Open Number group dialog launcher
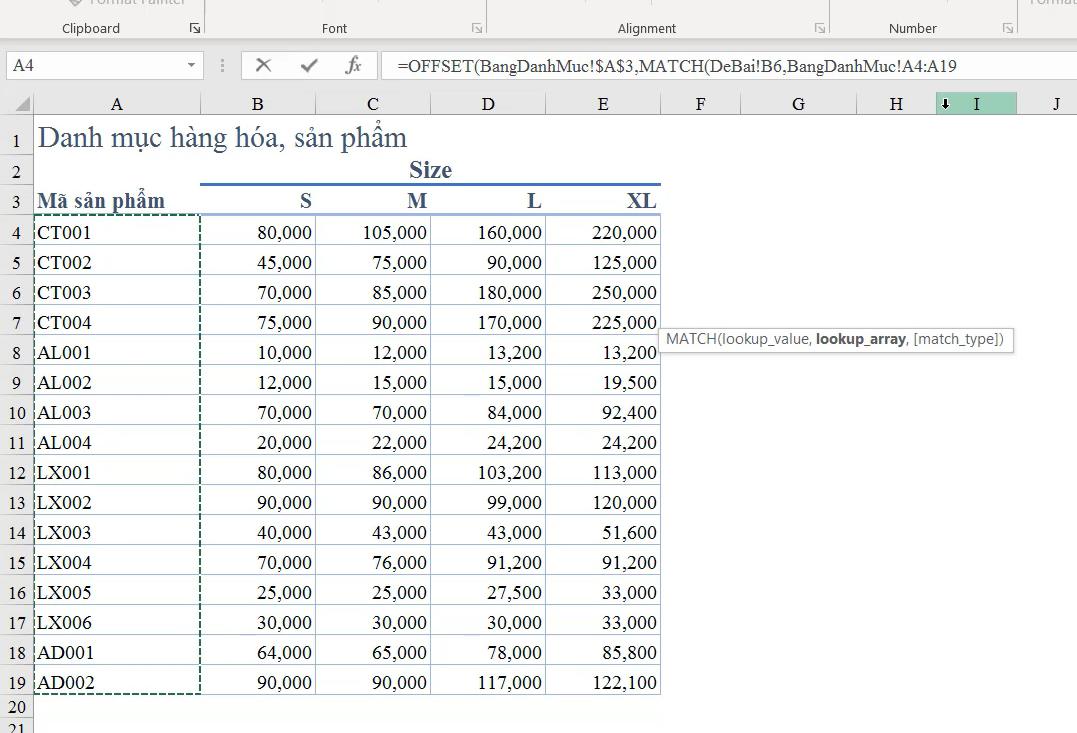 click(x=1008, y=29)
